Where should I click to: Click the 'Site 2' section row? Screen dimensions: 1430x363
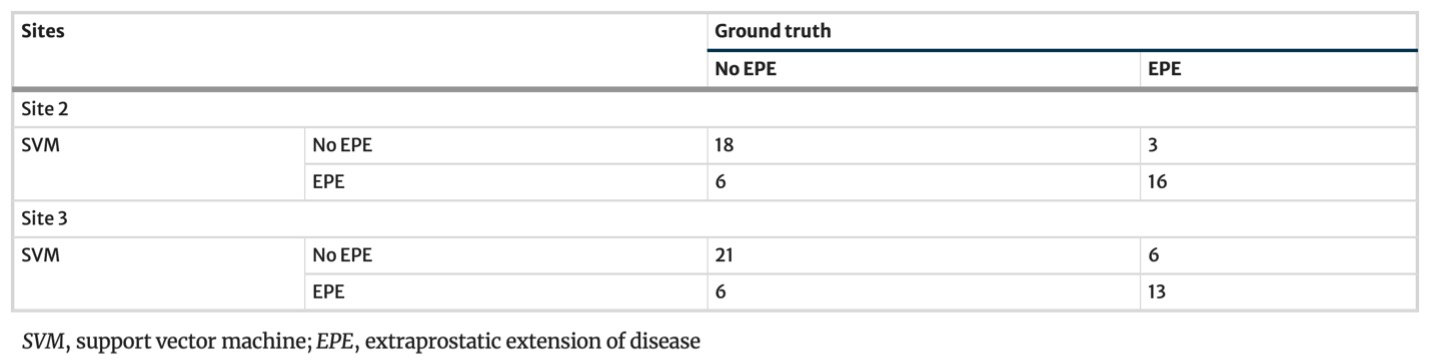tap(714, 109)
